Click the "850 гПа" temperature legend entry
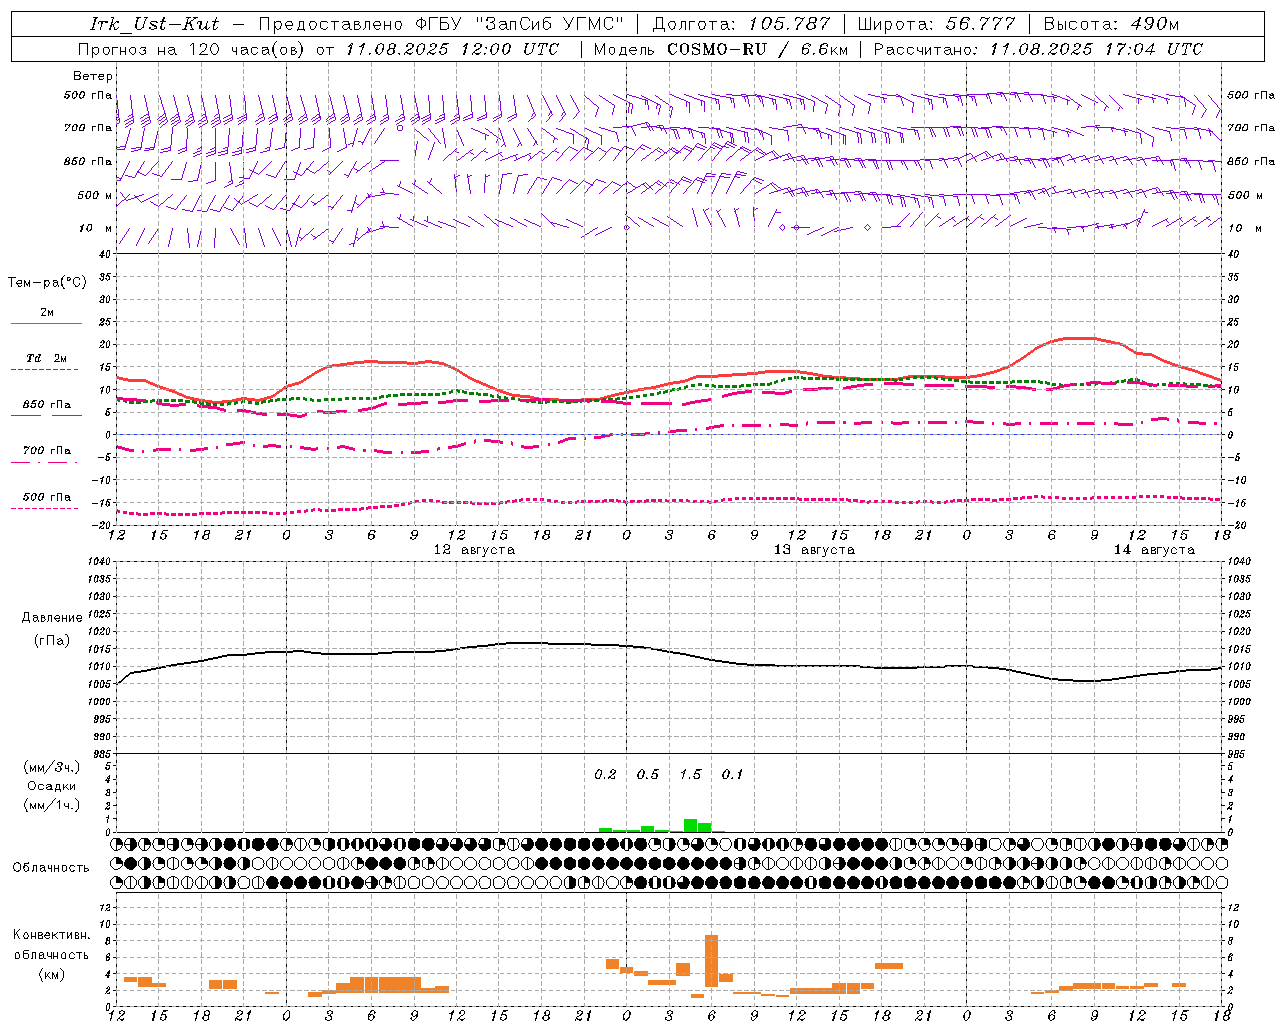 47,405
